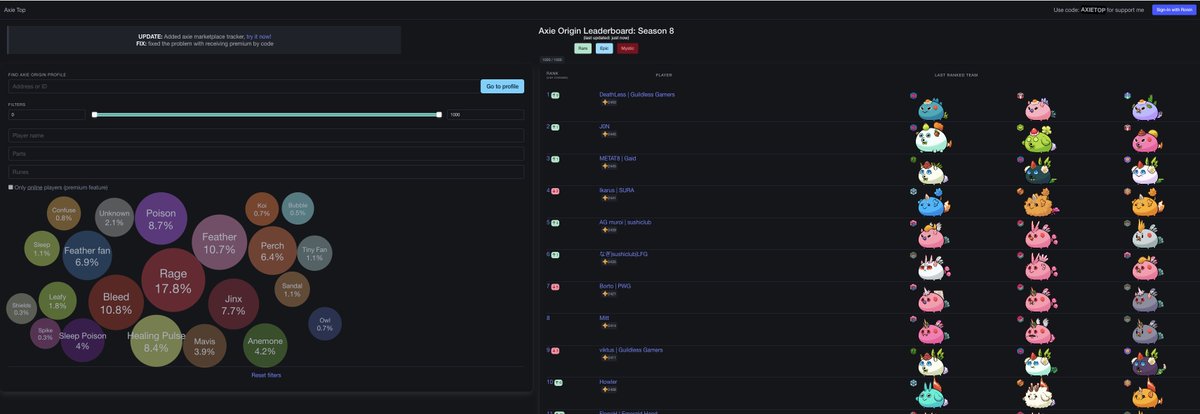Viewport: 1200px width, 414px height.
Task: Click the right handle of rank slider
Action: tap(439, 114)
